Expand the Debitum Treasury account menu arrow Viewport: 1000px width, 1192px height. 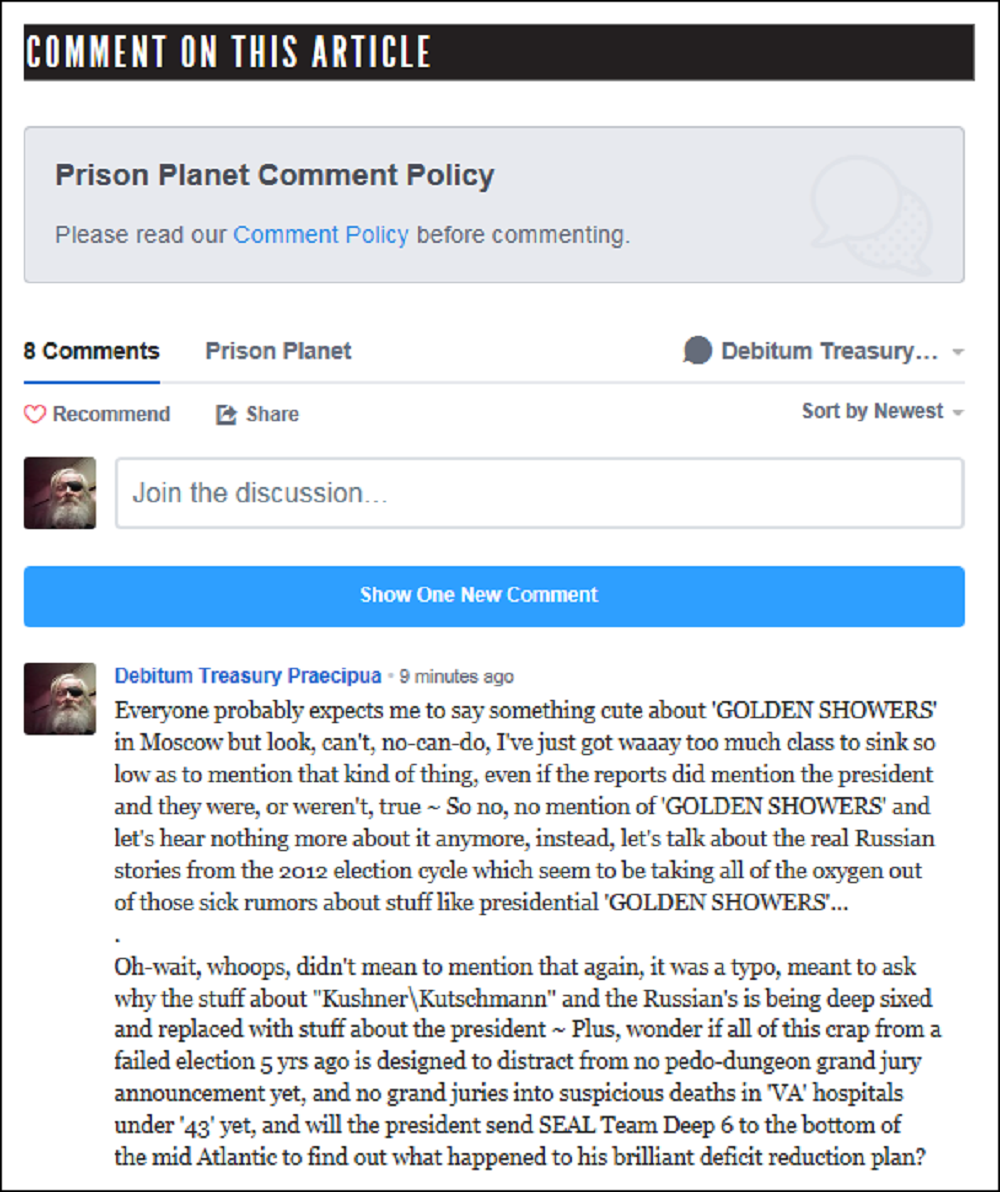point(958,352)
